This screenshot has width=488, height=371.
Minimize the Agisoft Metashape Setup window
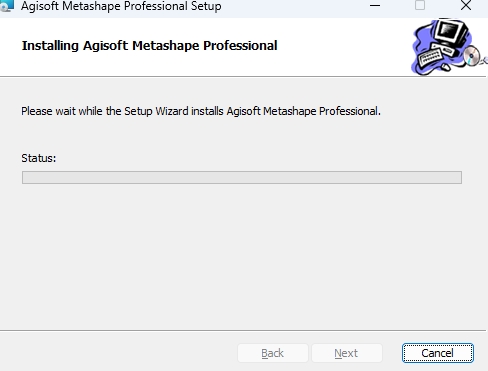point(375,6)
